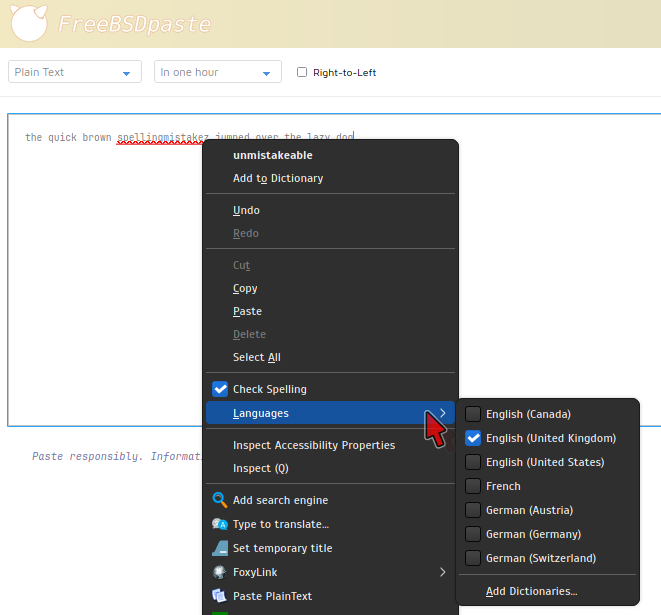Choose the suggestion unmistakeable
661x615 pixels.
(x=273, y=155)
